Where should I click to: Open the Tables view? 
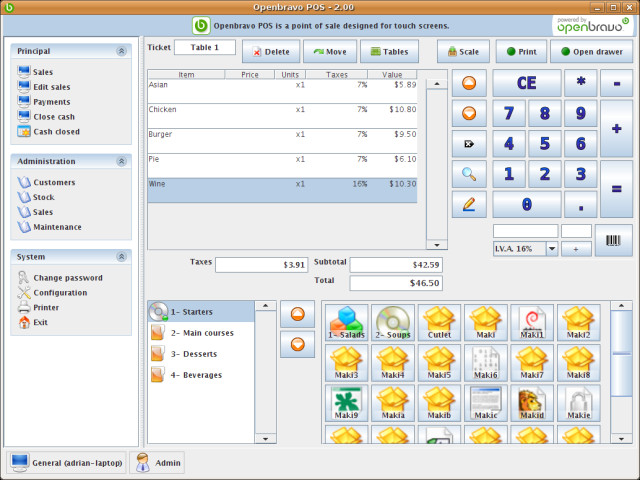click(x=389, y=51)
